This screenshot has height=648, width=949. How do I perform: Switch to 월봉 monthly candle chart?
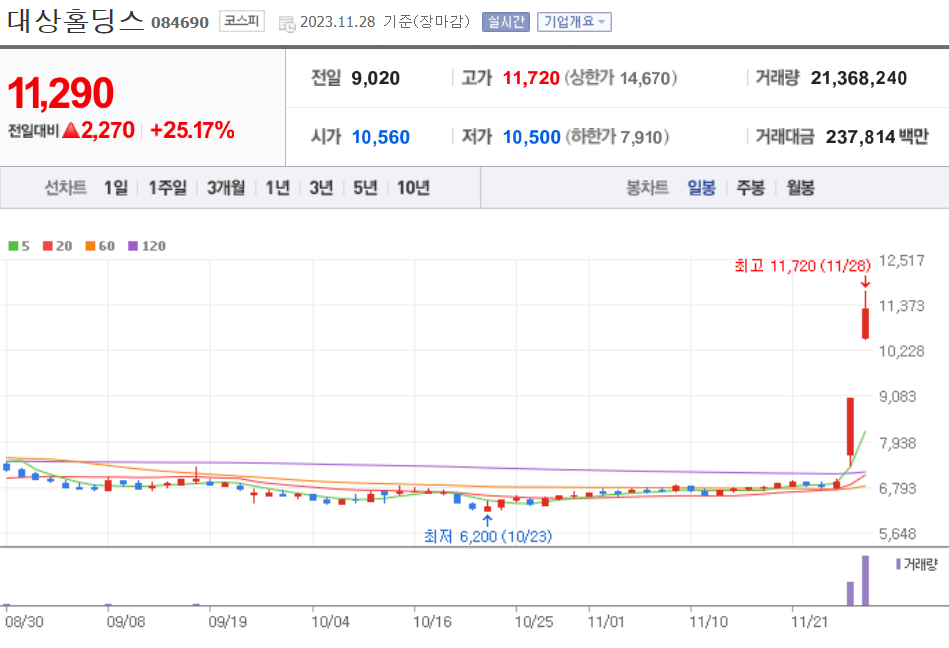click(800, 188)
